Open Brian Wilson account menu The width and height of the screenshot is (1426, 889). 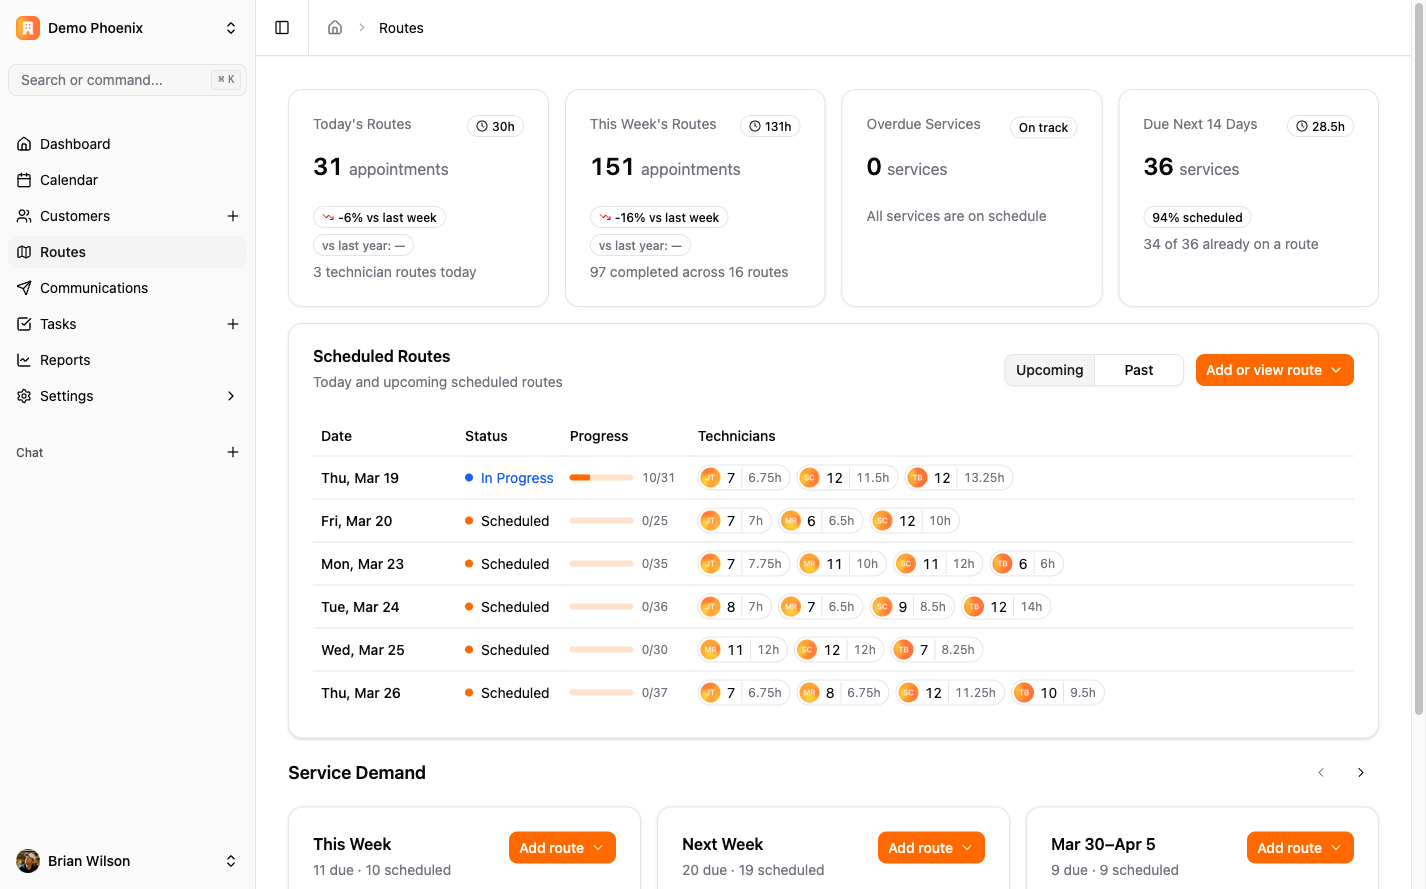coord(127,861)
